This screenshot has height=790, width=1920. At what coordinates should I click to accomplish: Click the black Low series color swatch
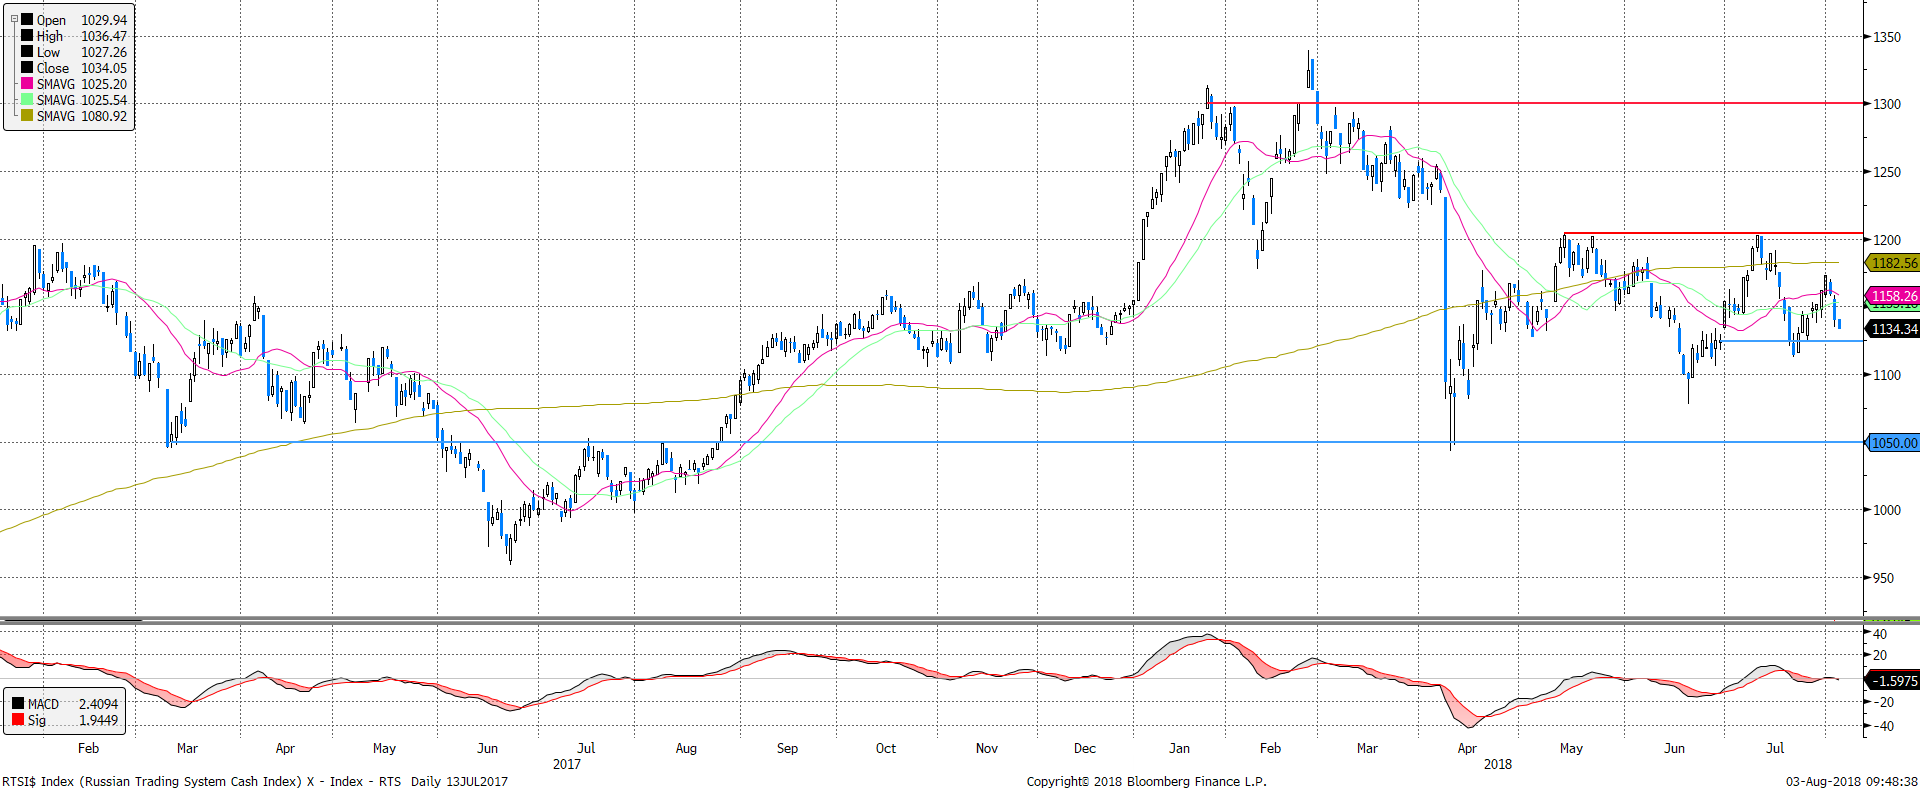[27, 52]
